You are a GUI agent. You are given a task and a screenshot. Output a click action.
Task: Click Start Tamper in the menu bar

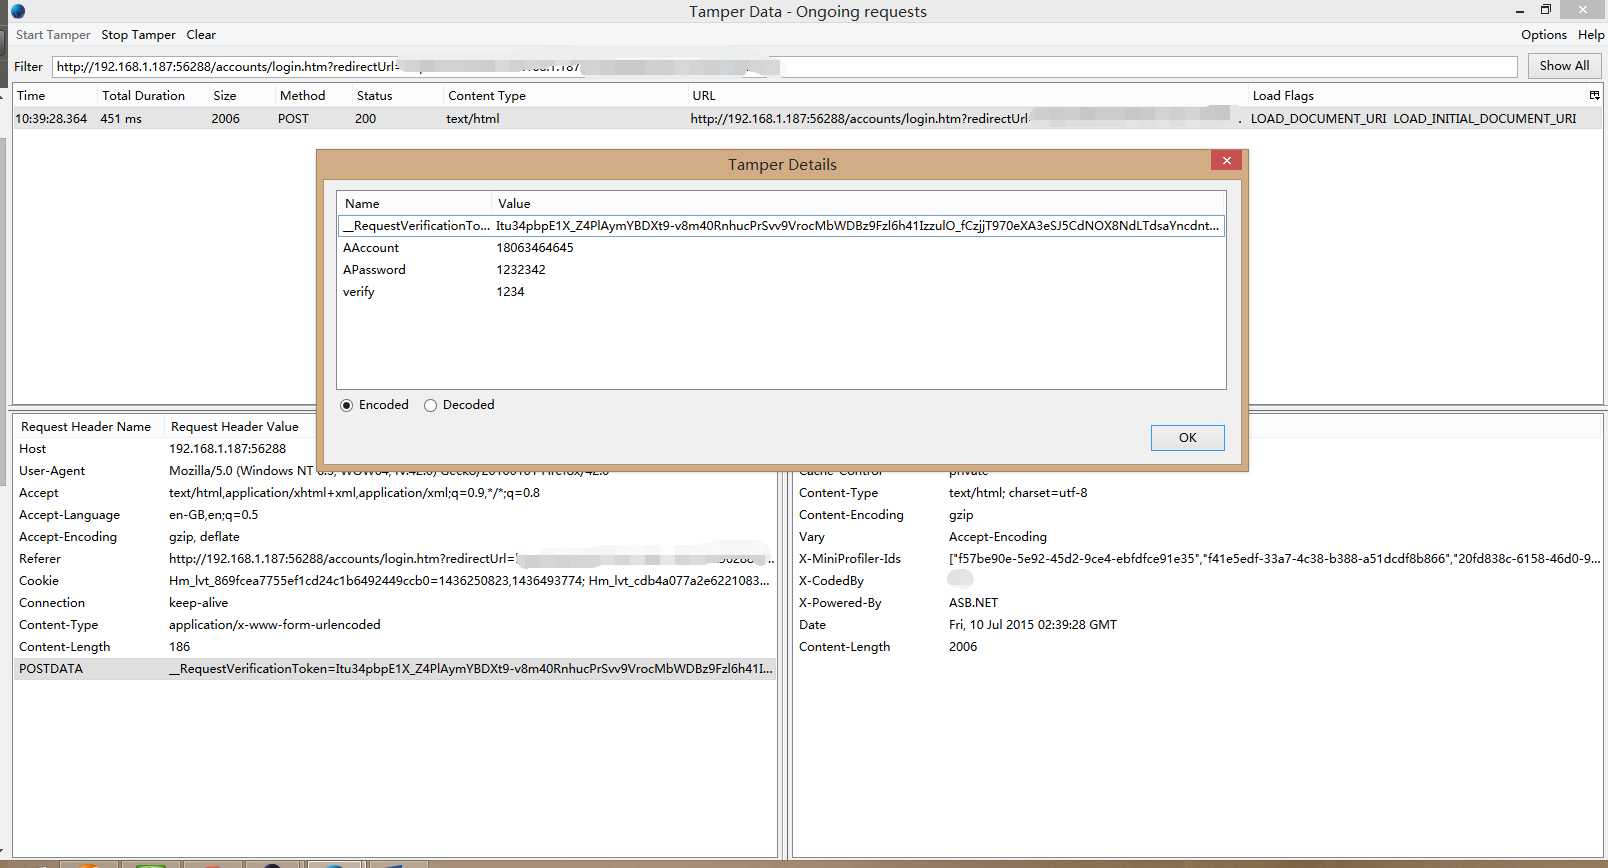(53, 35)
